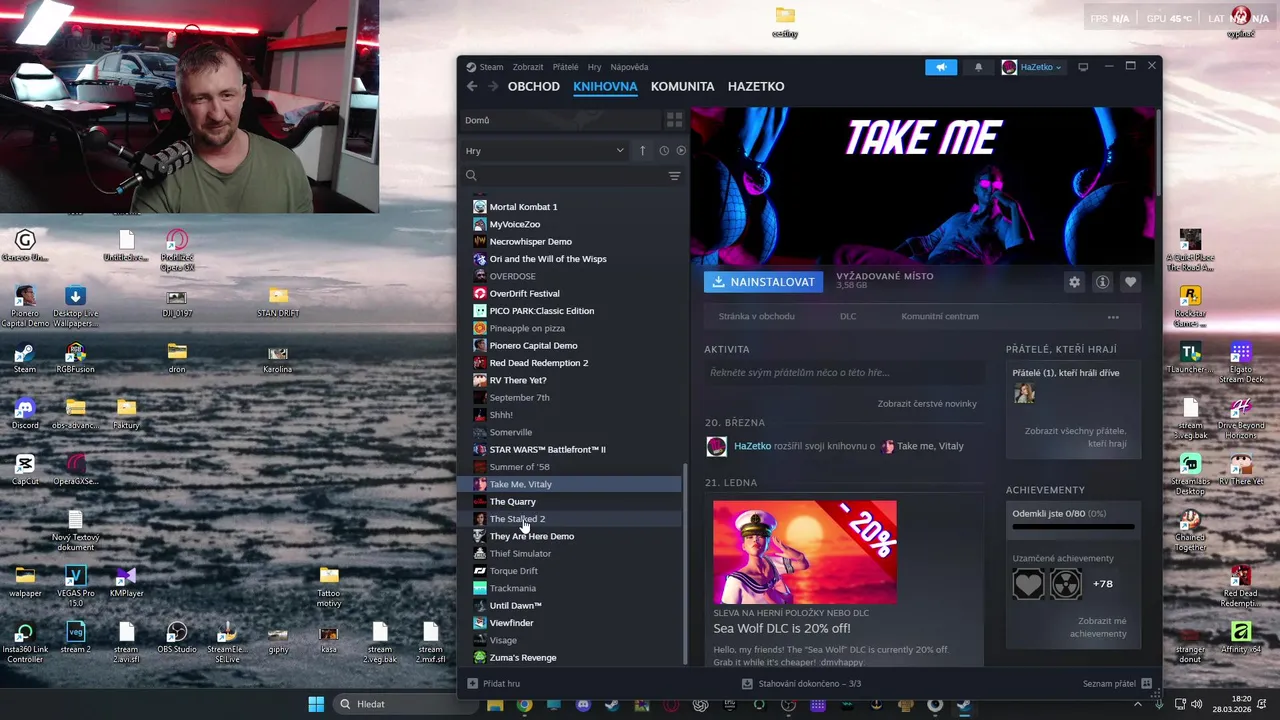Image resolution: width=1280 pixels, height=720 pixels.
Task: Click +78 more locked achievements
Action: (1102, 584)
